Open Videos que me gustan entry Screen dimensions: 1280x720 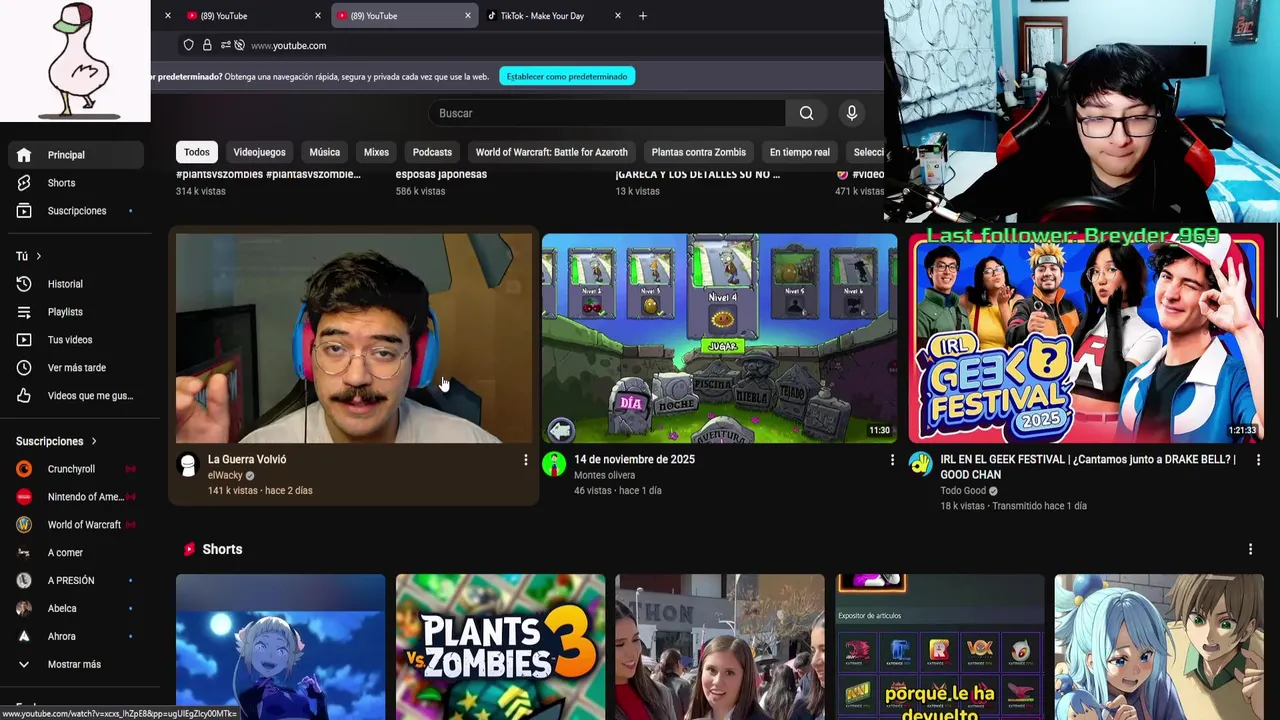[76, 396]
